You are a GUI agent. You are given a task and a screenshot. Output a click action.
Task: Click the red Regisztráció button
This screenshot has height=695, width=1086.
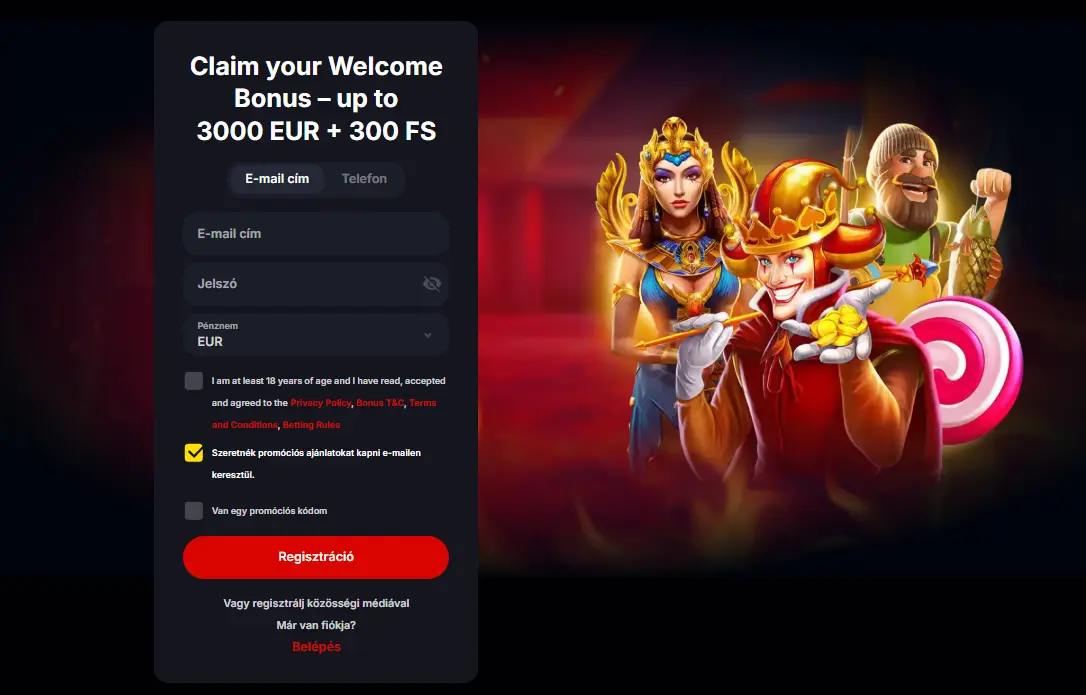pos(316,557)
